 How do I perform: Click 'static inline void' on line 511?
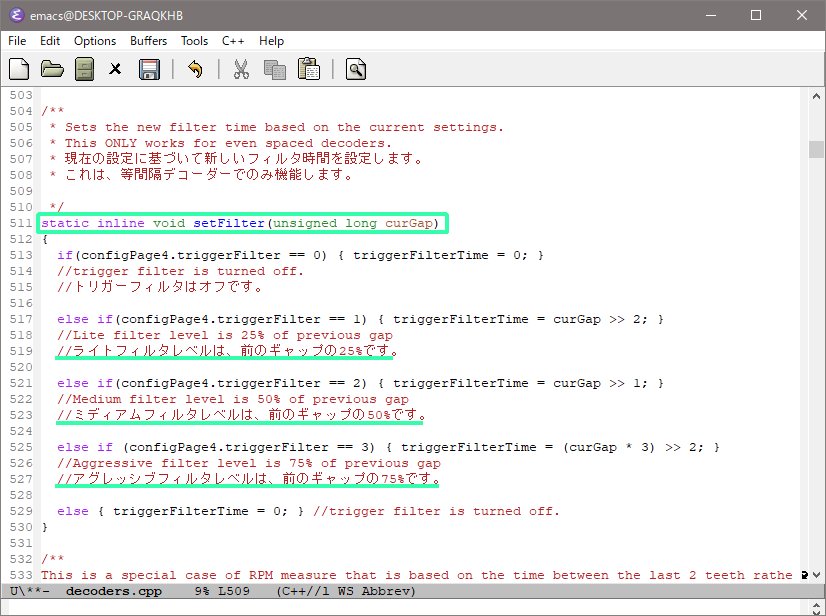click(x=113, y=223)
